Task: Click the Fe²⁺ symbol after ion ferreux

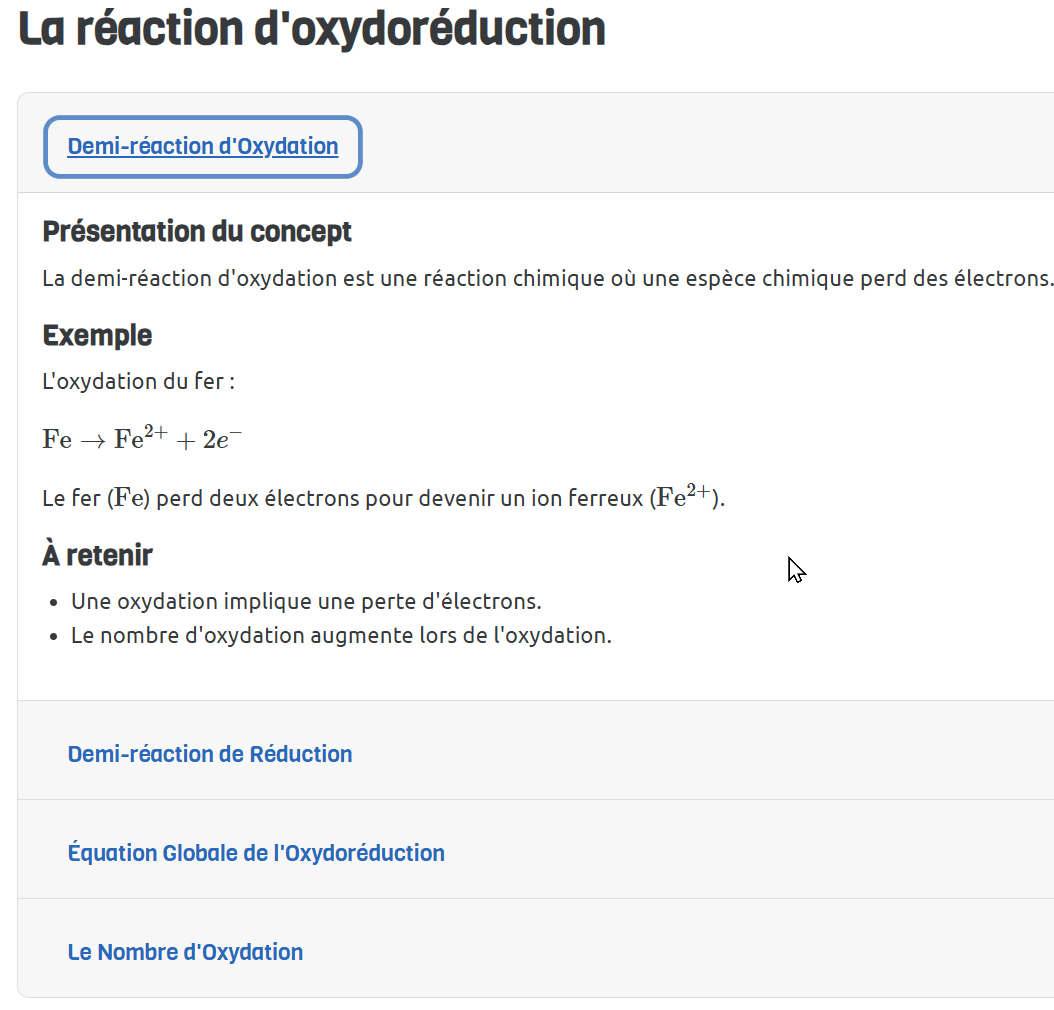Action: point(685,496)
